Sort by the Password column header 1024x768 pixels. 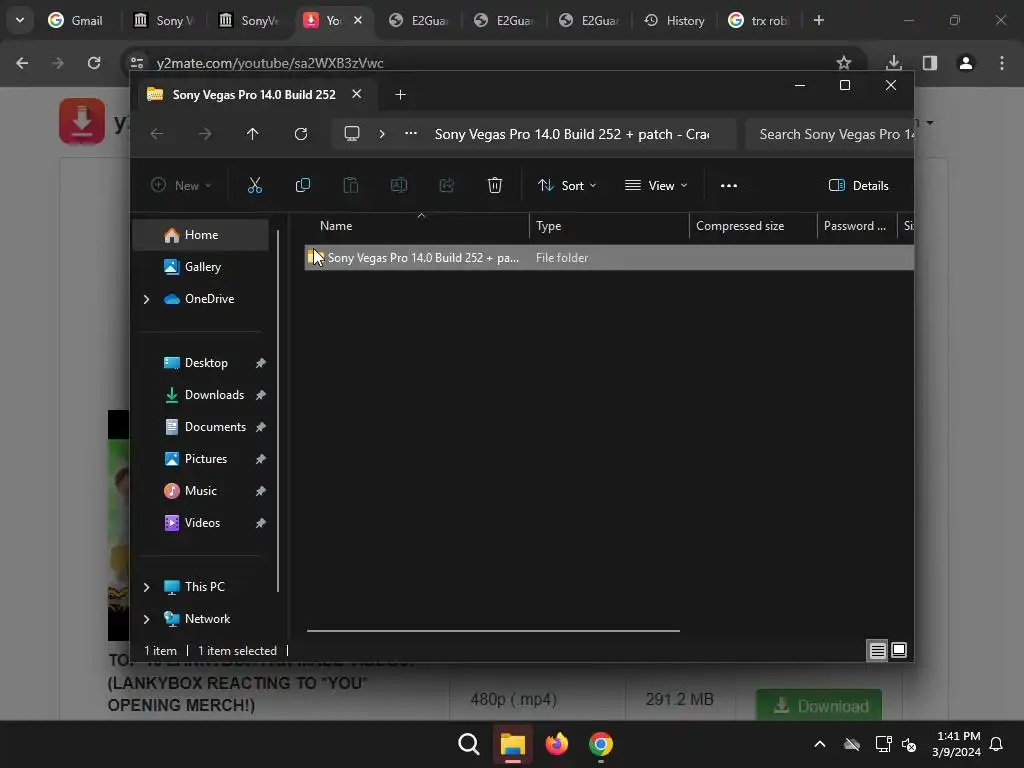click(x=857, y=226)
